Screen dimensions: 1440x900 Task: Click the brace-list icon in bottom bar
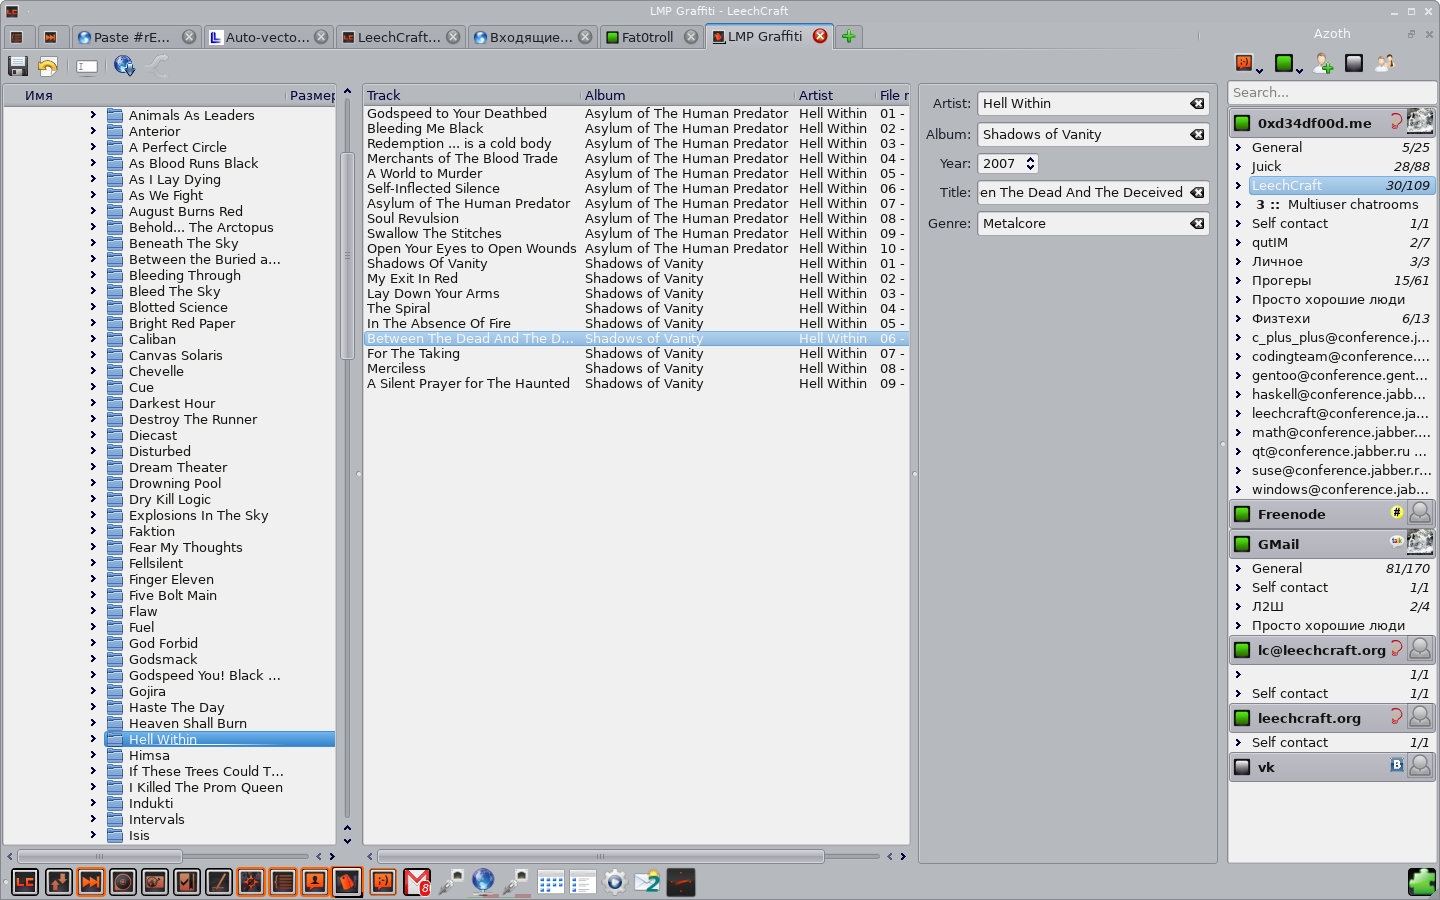(x=283, y=882)
